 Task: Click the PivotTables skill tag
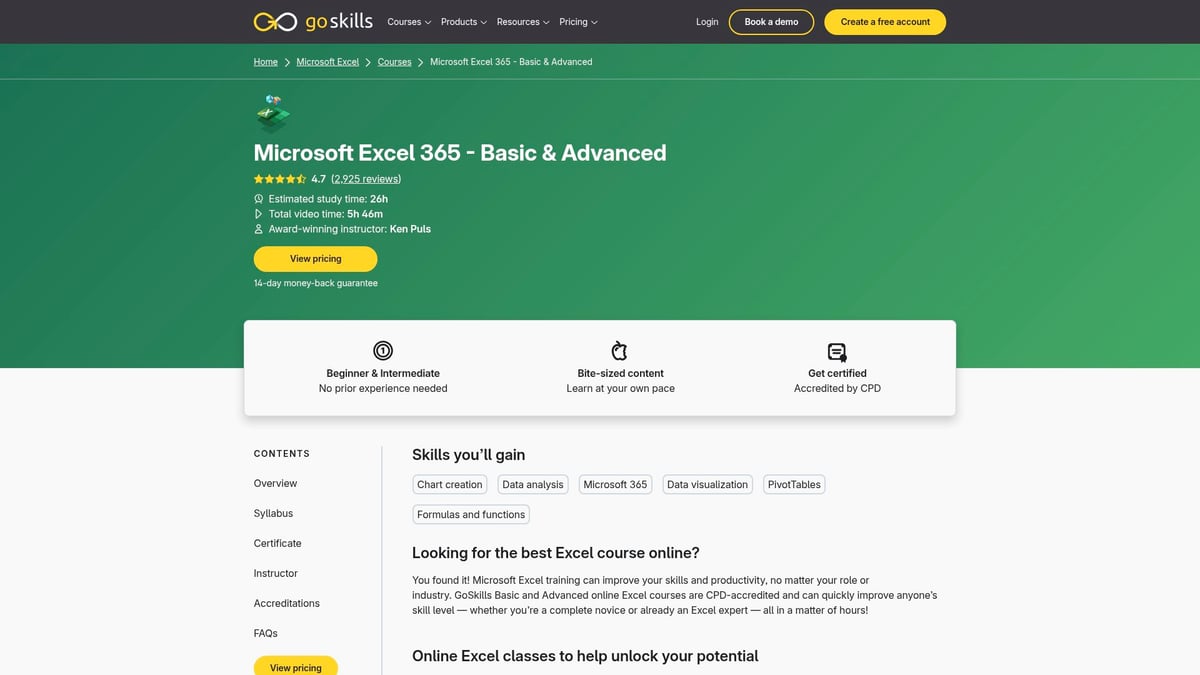[x=793, y=484]
